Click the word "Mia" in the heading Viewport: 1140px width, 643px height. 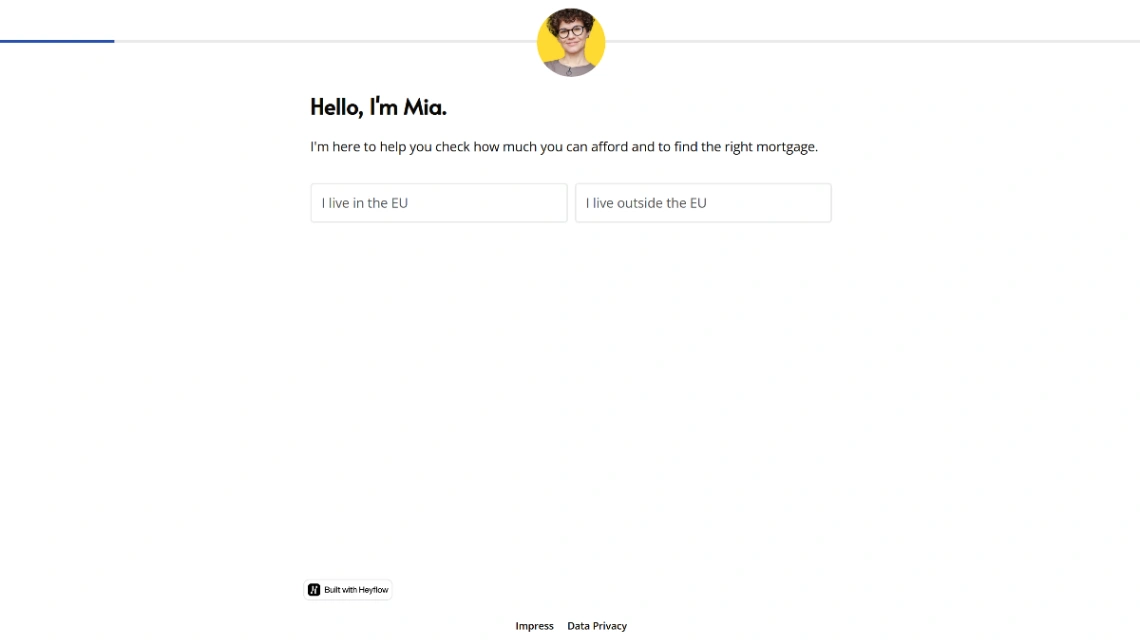(x=423, y=107)
